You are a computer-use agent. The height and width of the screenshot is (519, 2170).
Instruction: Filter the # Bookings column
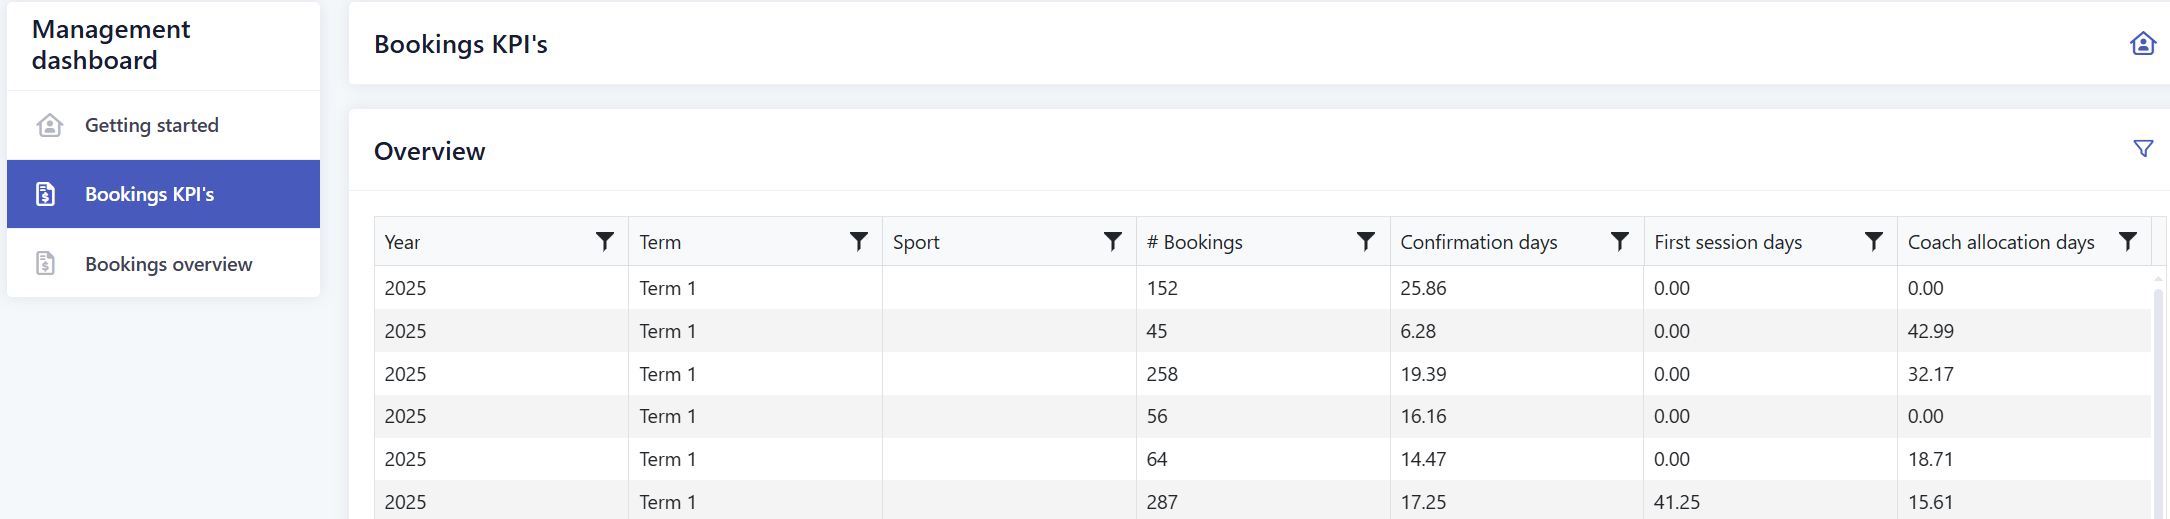(x=1366, y=241)
